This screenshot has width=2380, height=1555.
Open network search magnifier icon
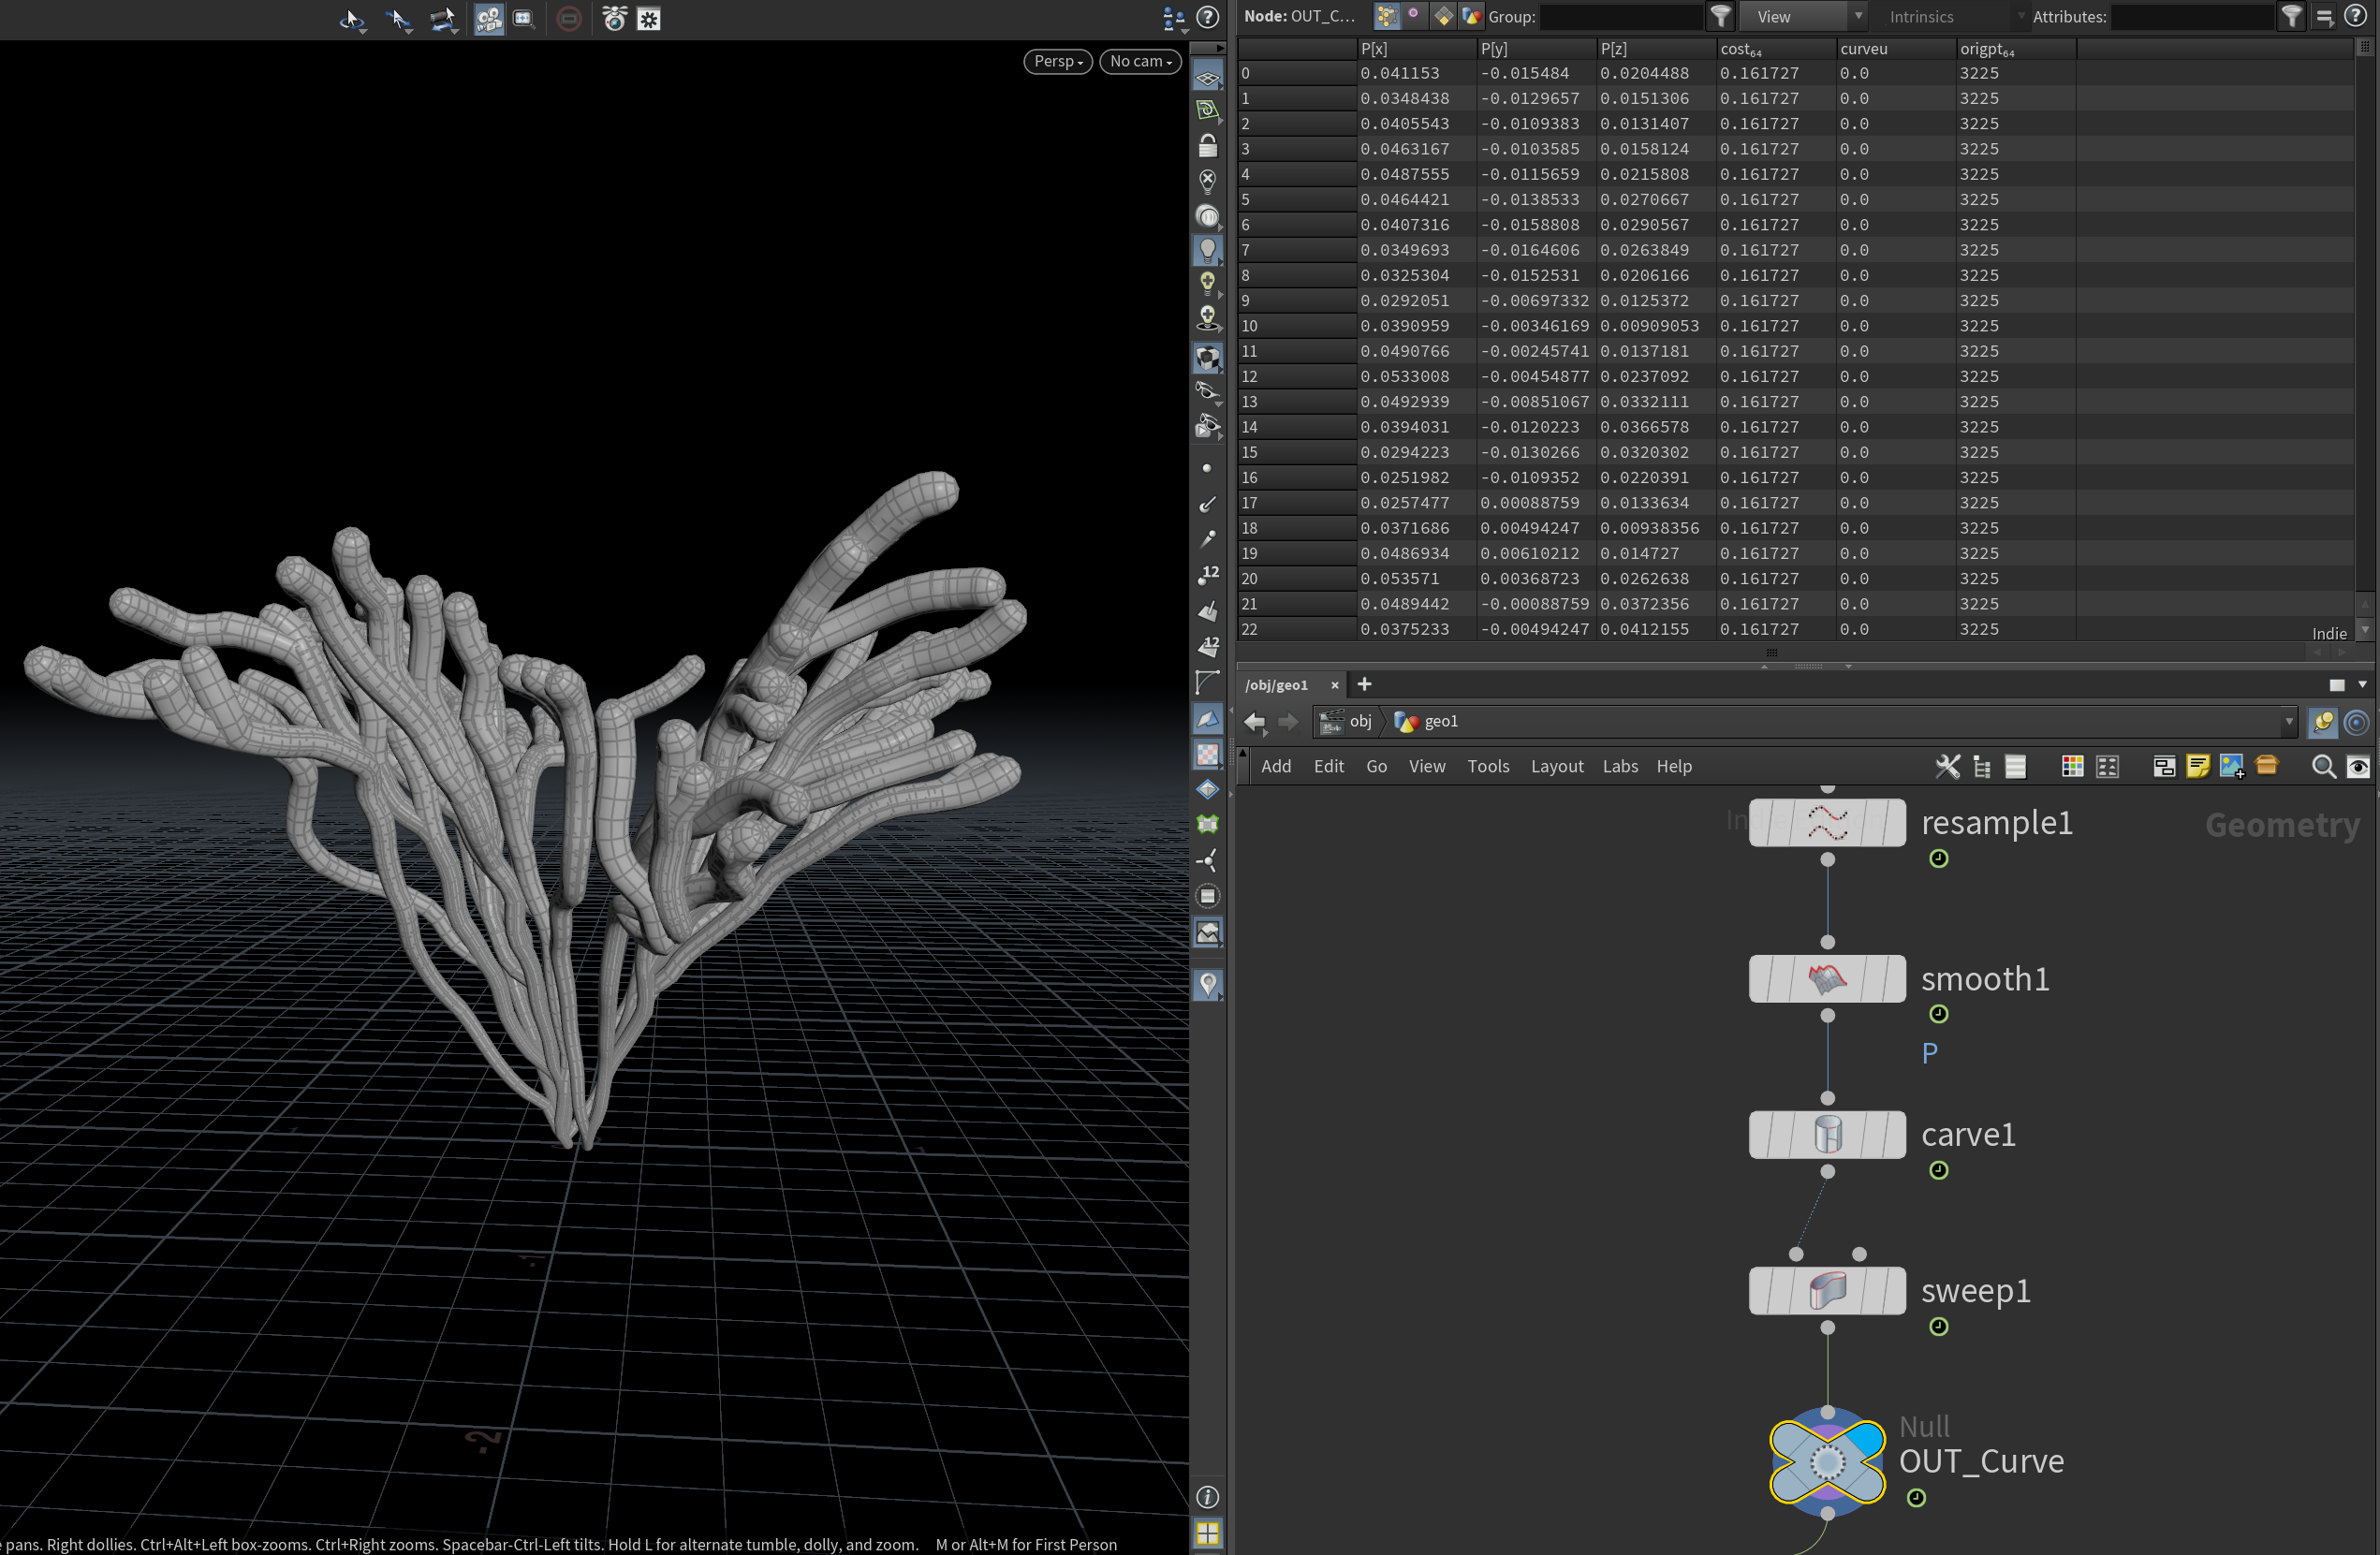[x=2324, y=766]
